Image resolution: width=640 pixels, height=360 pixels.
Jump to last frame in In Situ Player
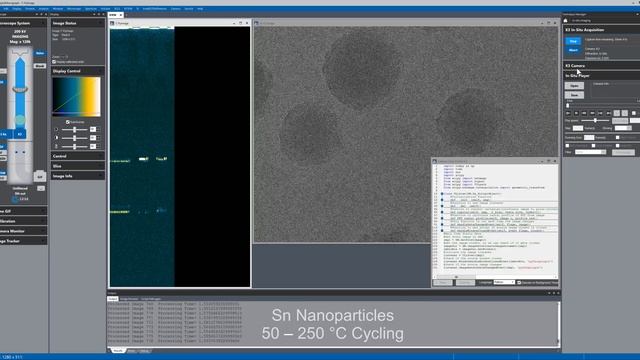point(609,113)
